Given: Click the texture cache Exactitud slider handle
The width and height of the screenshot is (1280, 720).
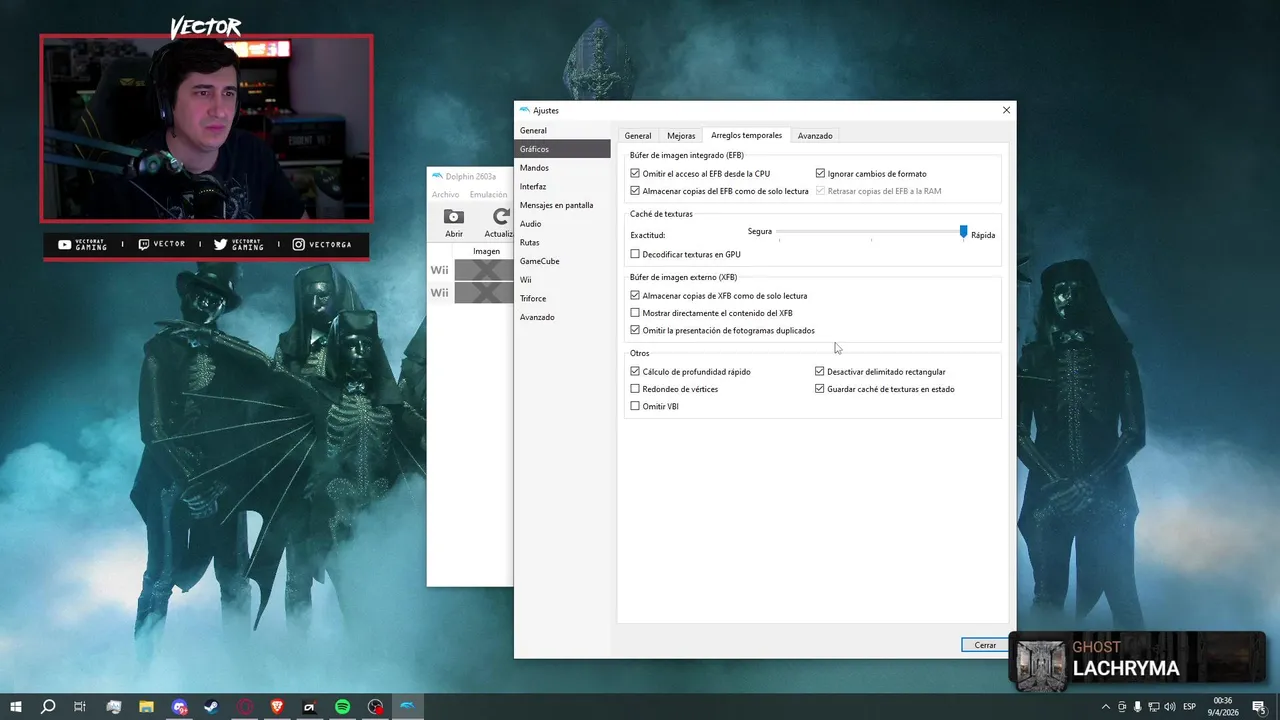Looking at the screenshot, I should click(x=964, y=232).
